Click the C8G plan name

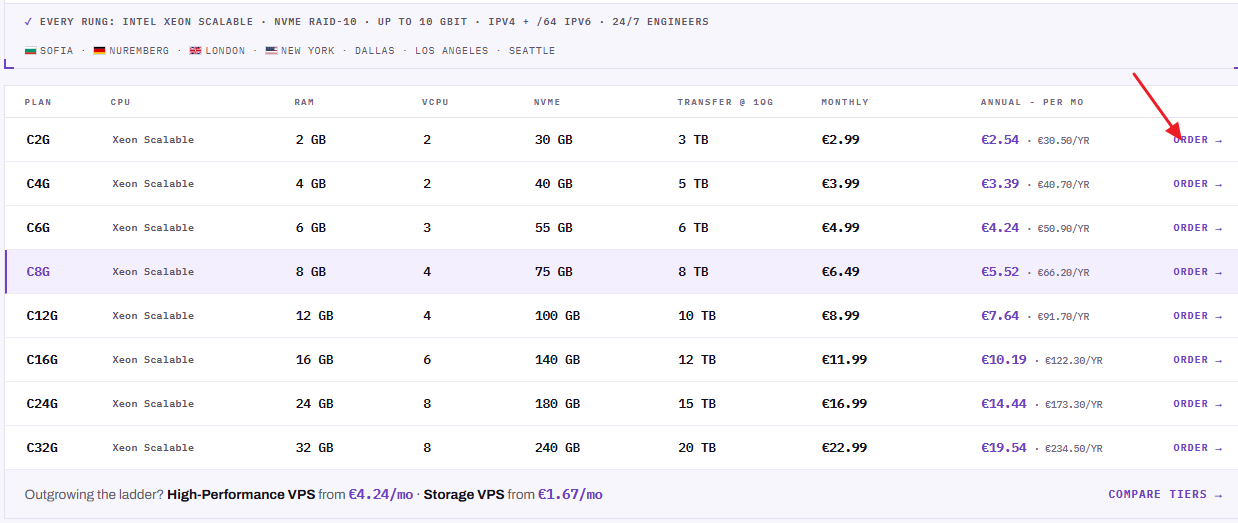38,272
